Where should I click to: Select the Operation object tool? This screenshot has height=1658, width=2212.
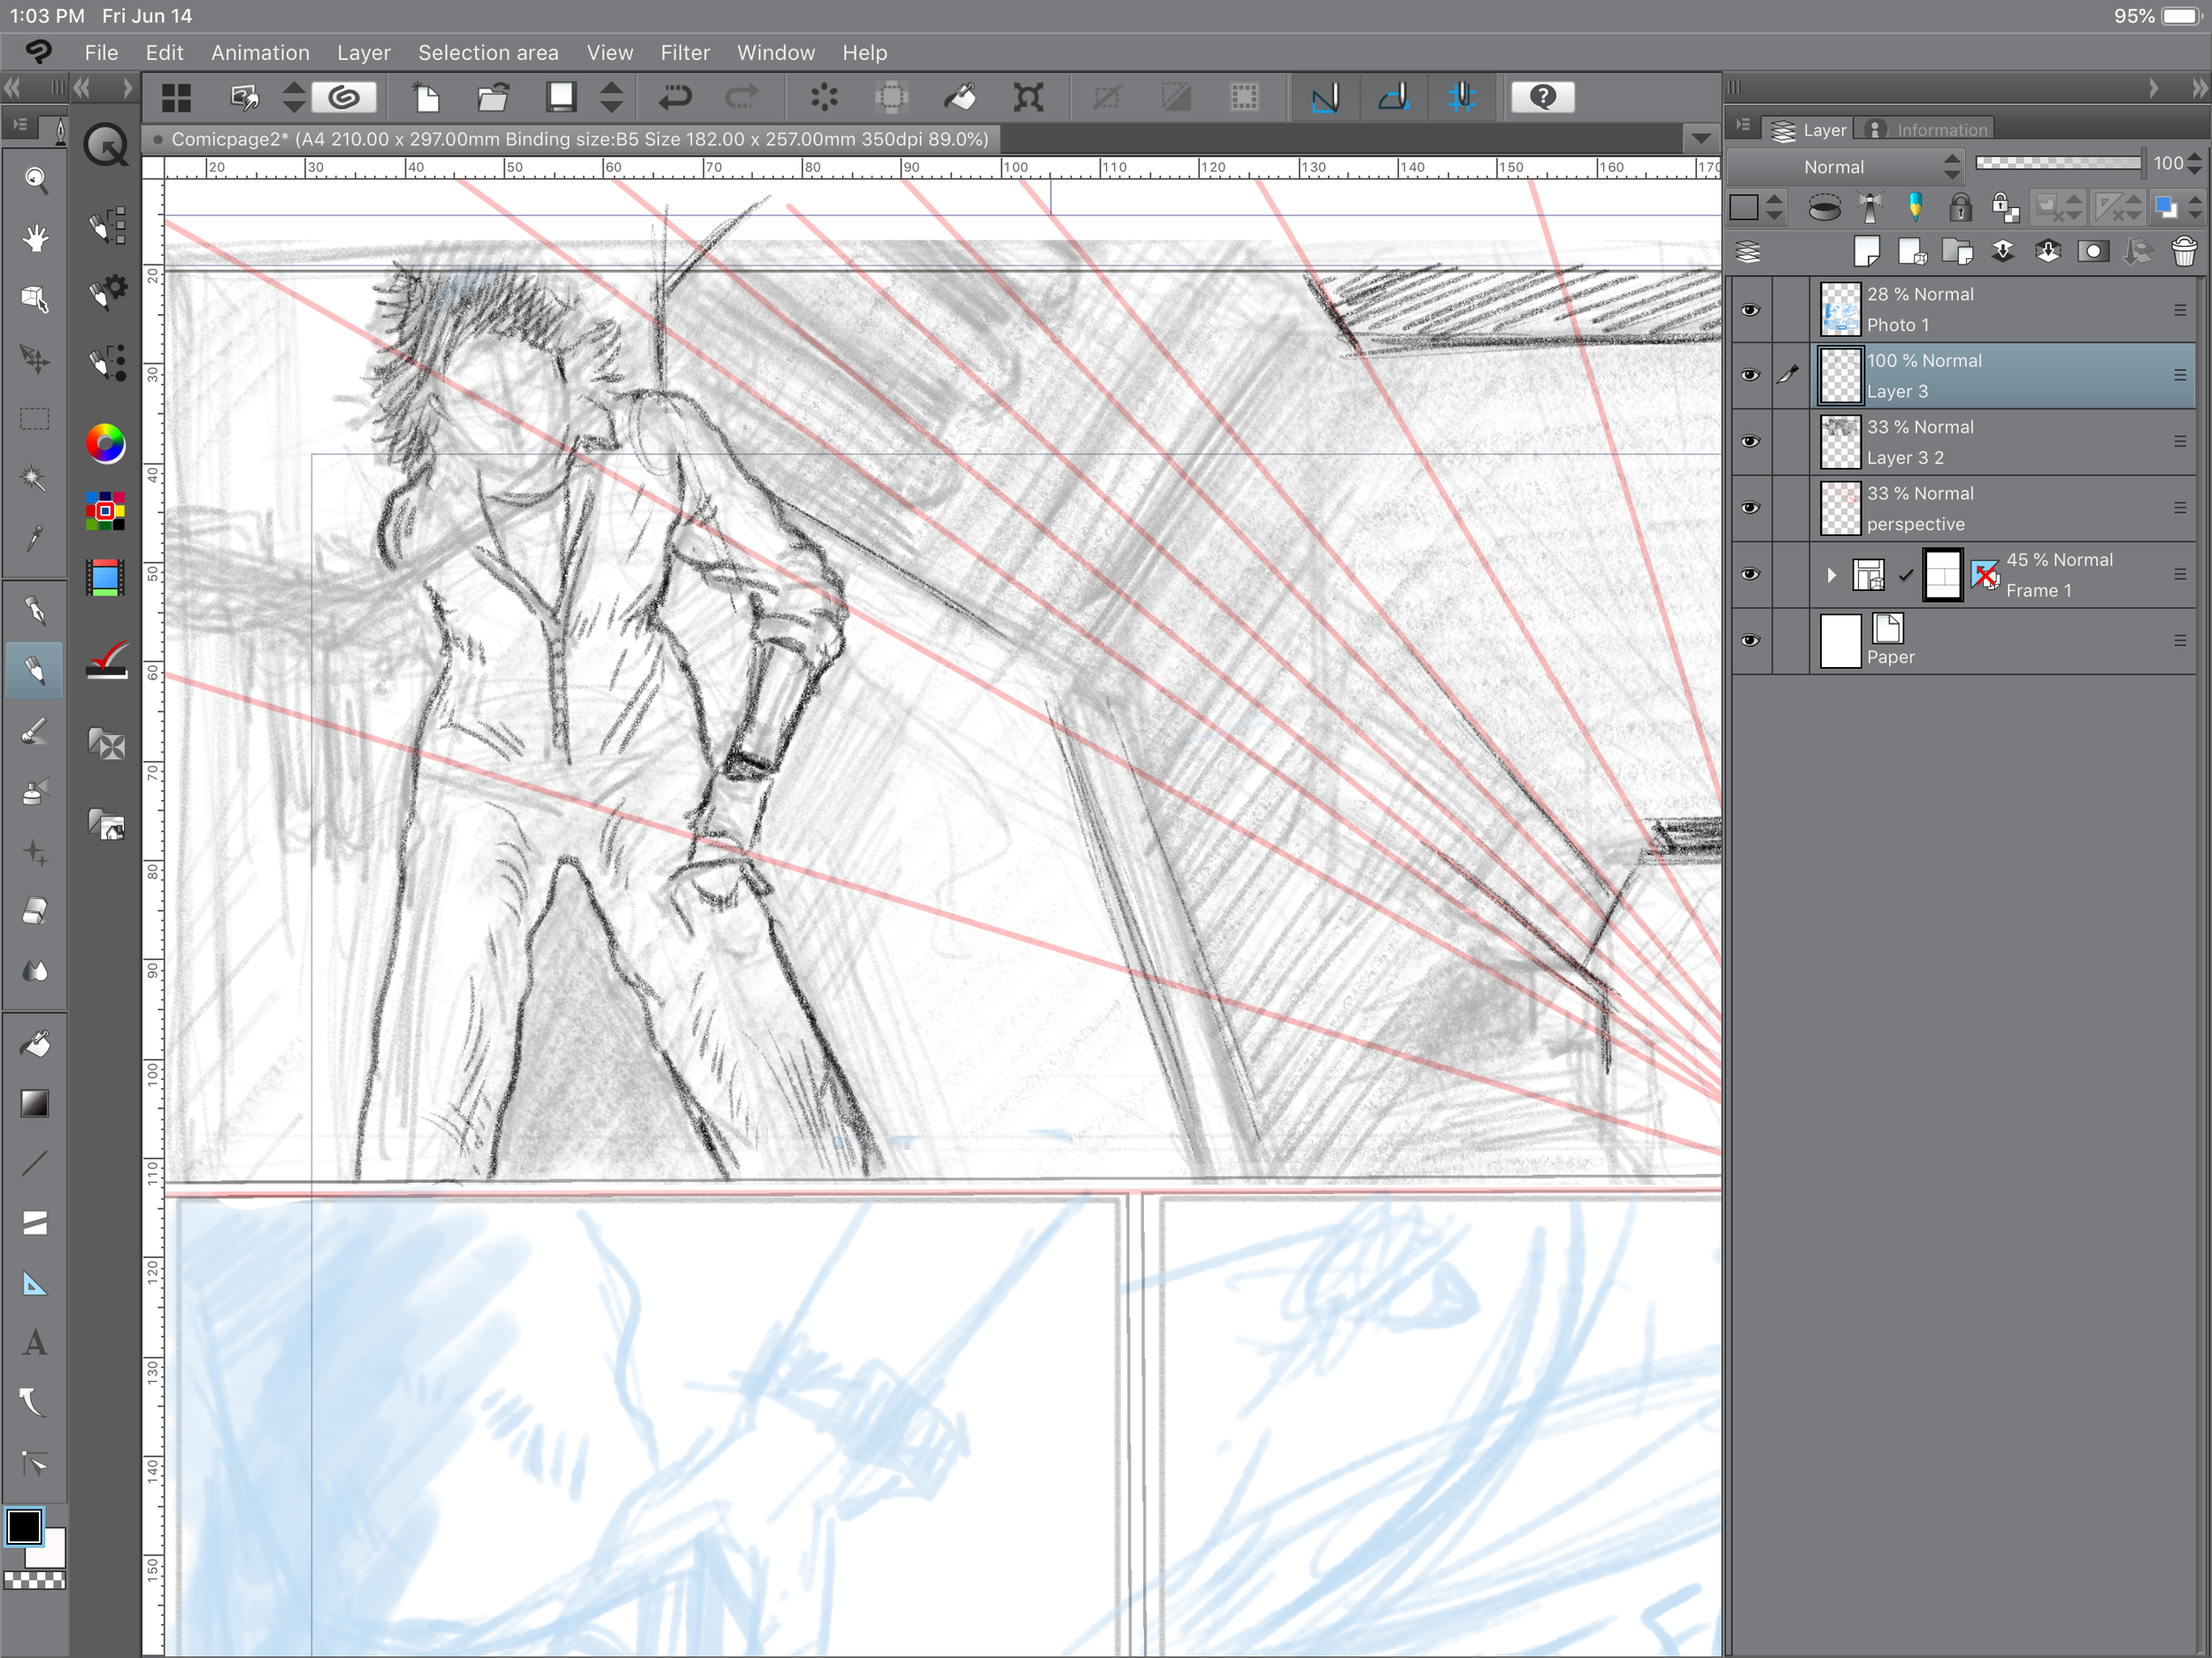point(35,298)
